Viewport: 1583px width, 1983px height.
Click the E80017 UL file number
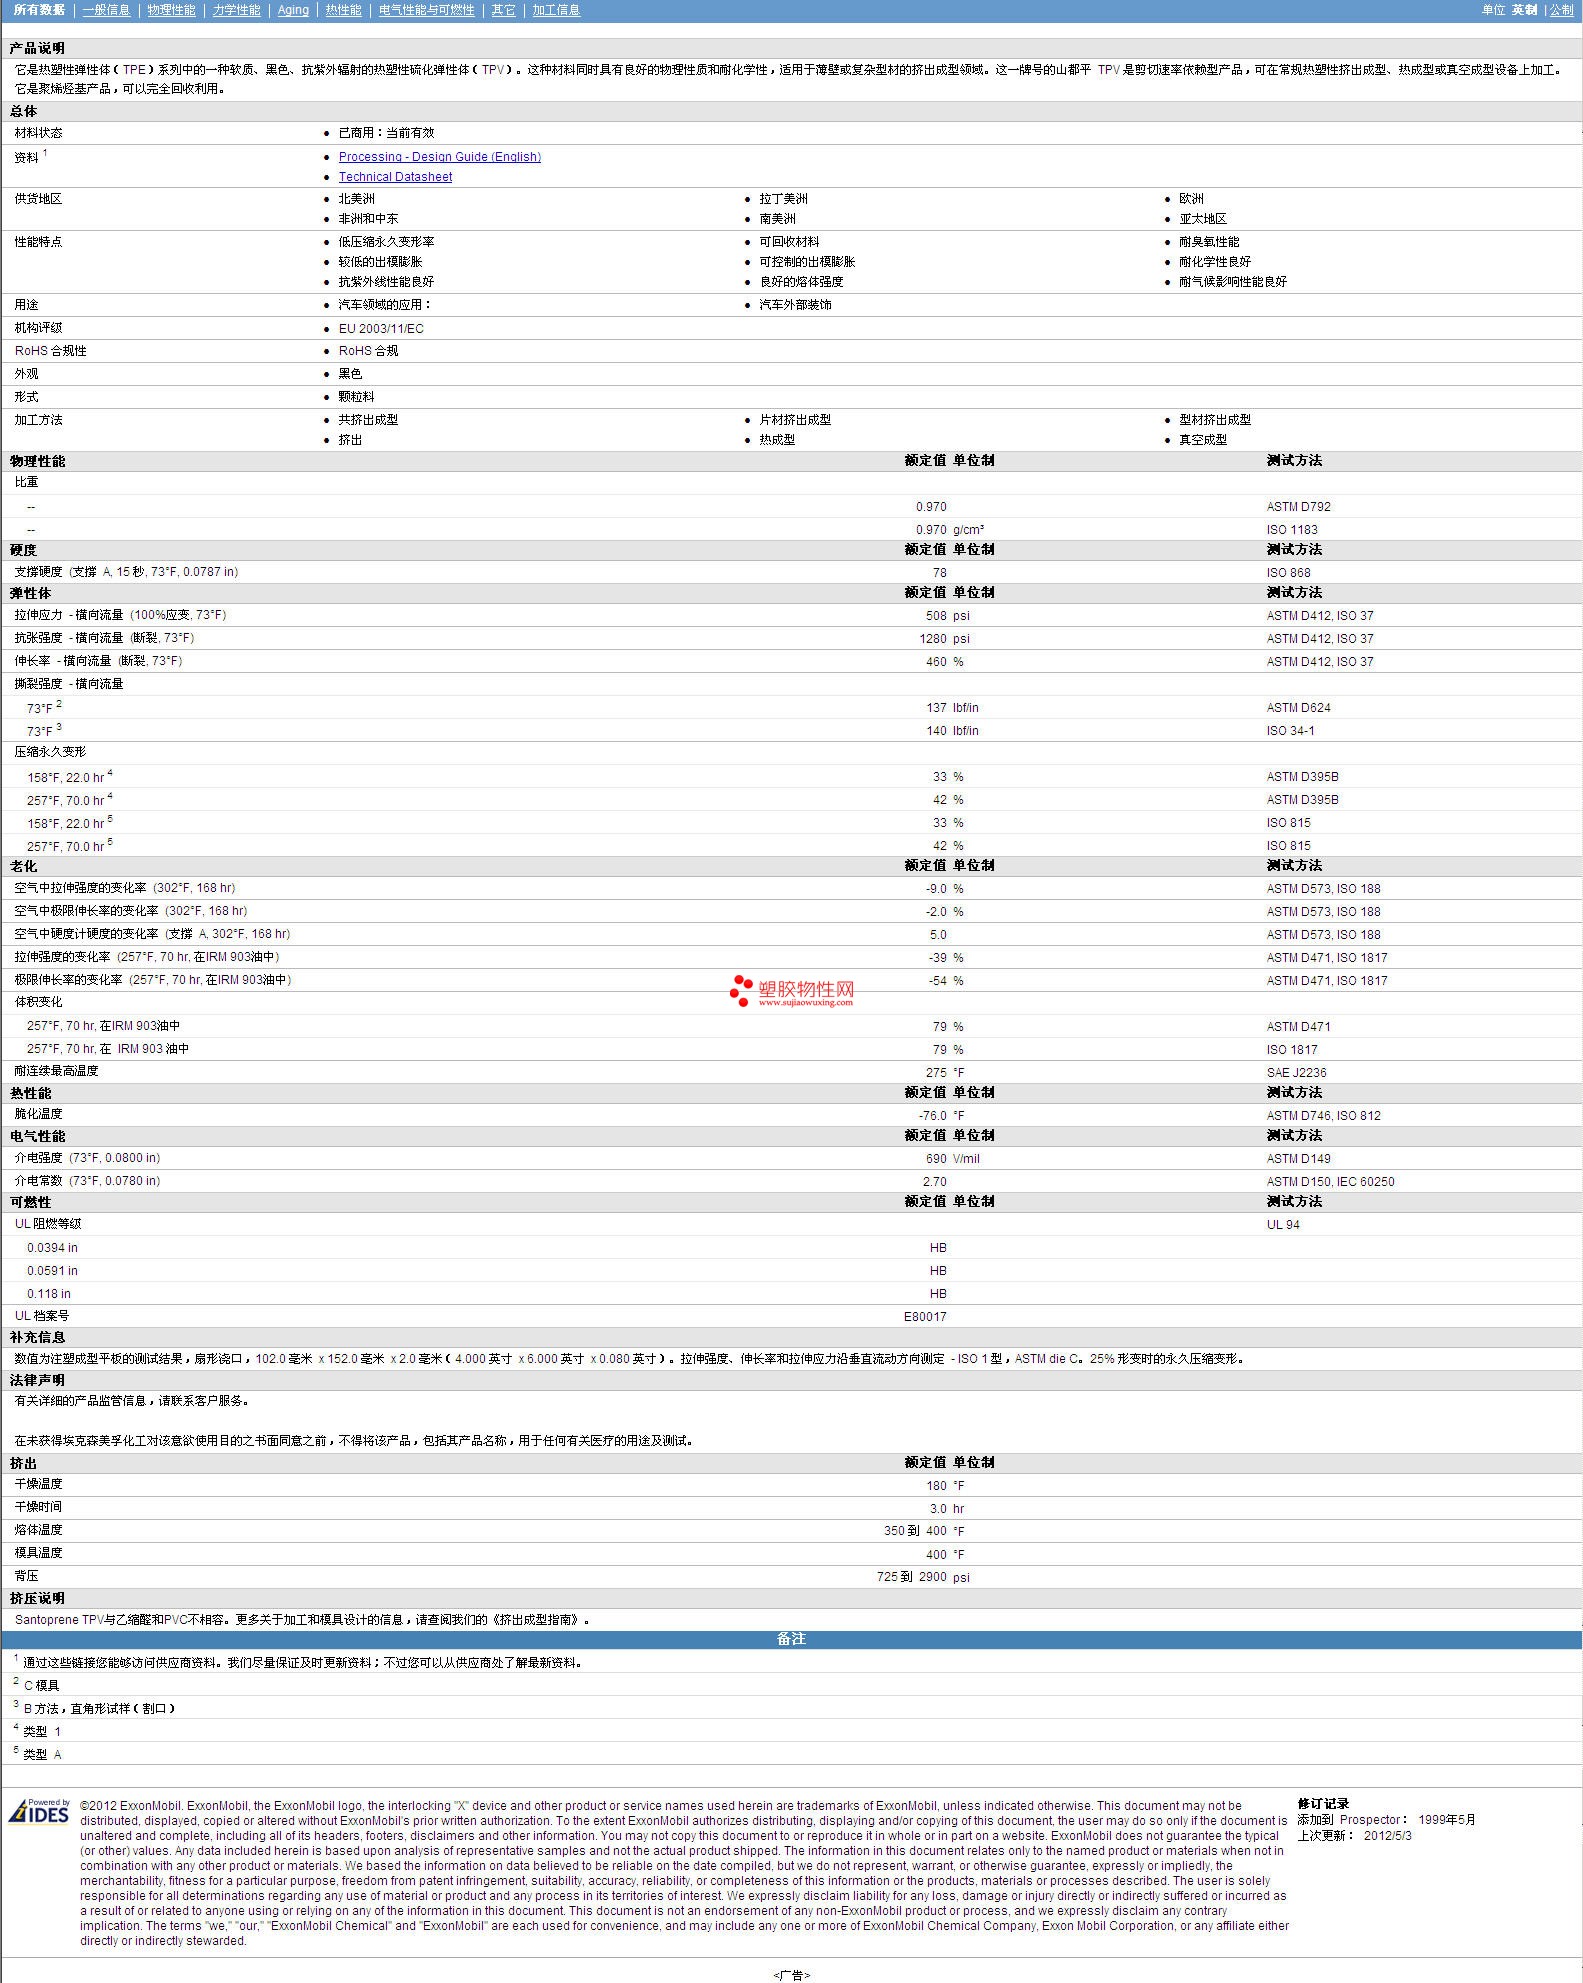click(x=925, y=1317)
